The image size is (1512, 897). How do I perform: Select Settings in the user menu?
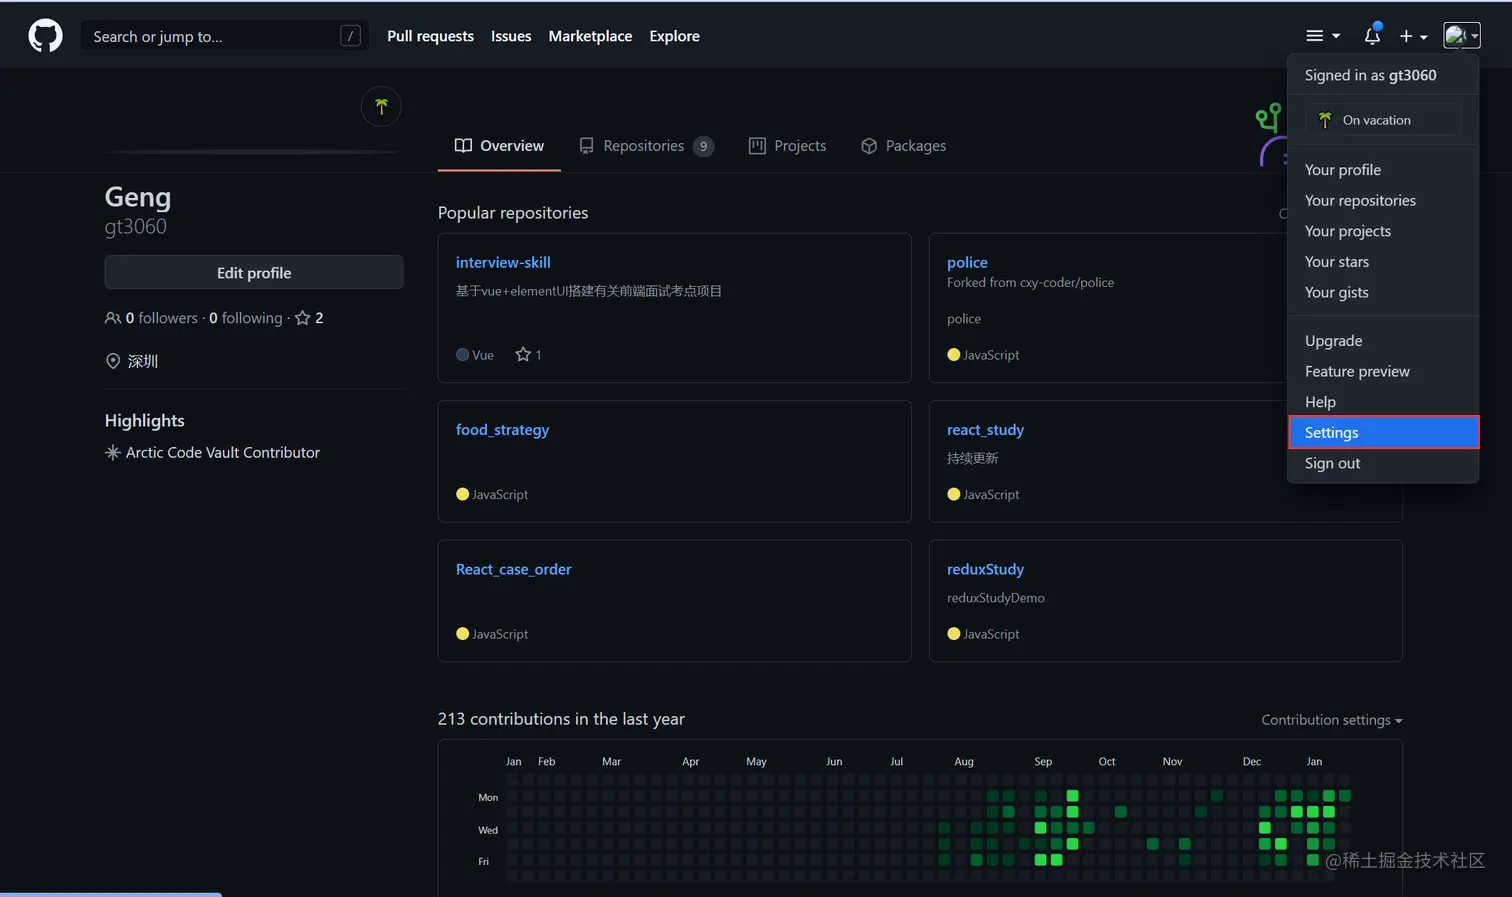coord(1383,432)
